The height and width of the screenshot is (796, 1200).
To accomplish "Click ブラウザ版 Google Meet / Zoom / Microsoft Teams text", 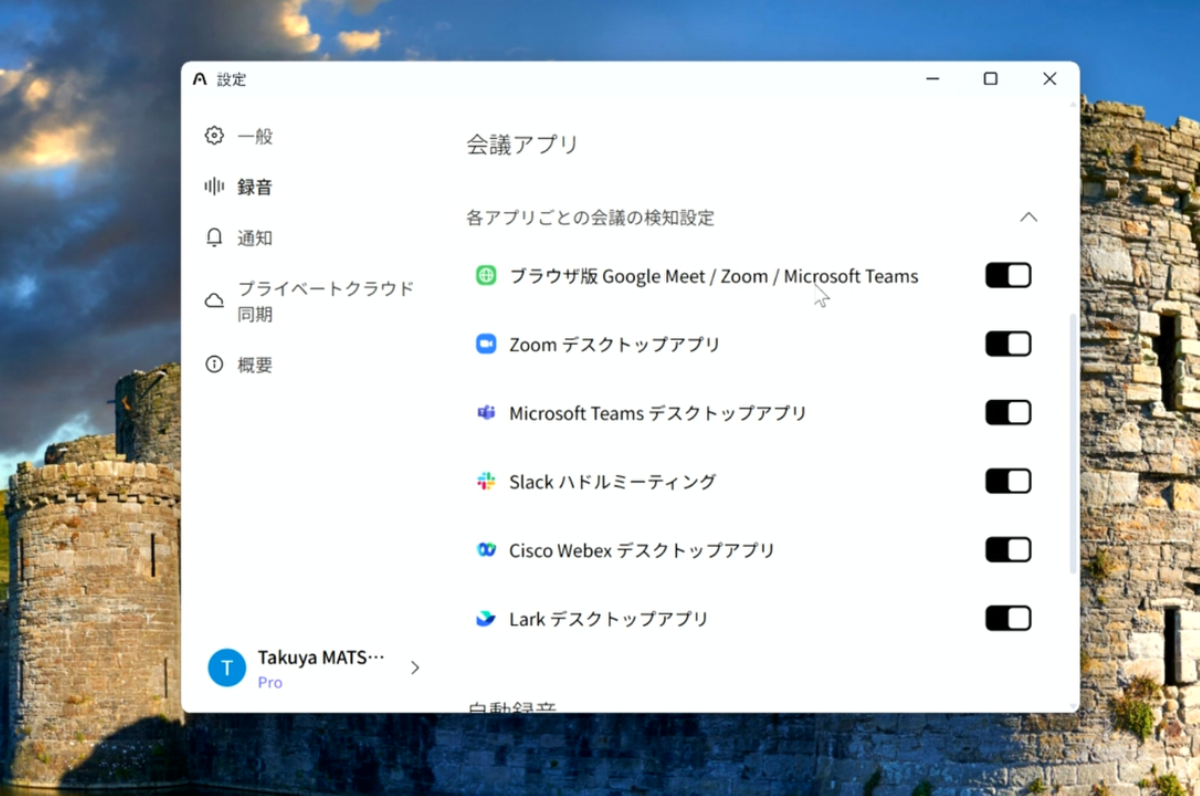I will pos(714,276).
